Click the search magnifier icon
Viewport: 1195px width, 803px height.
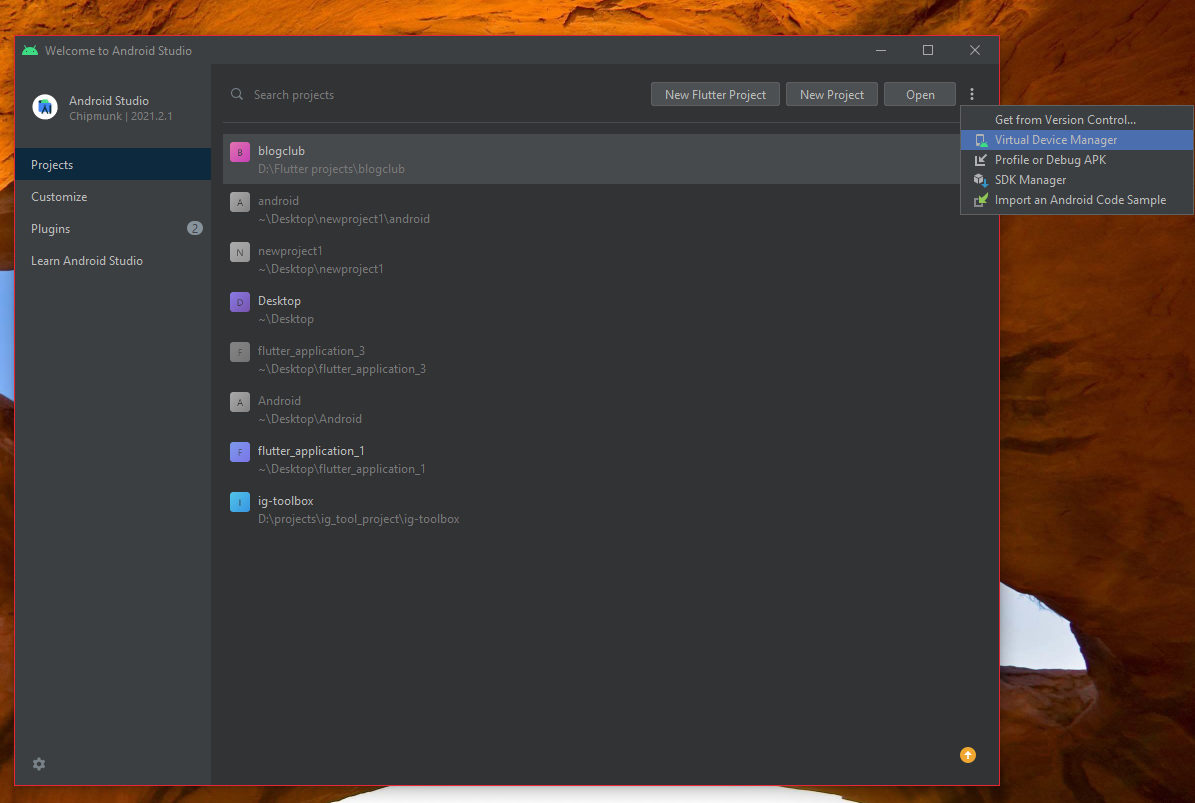tap(237, 94)
